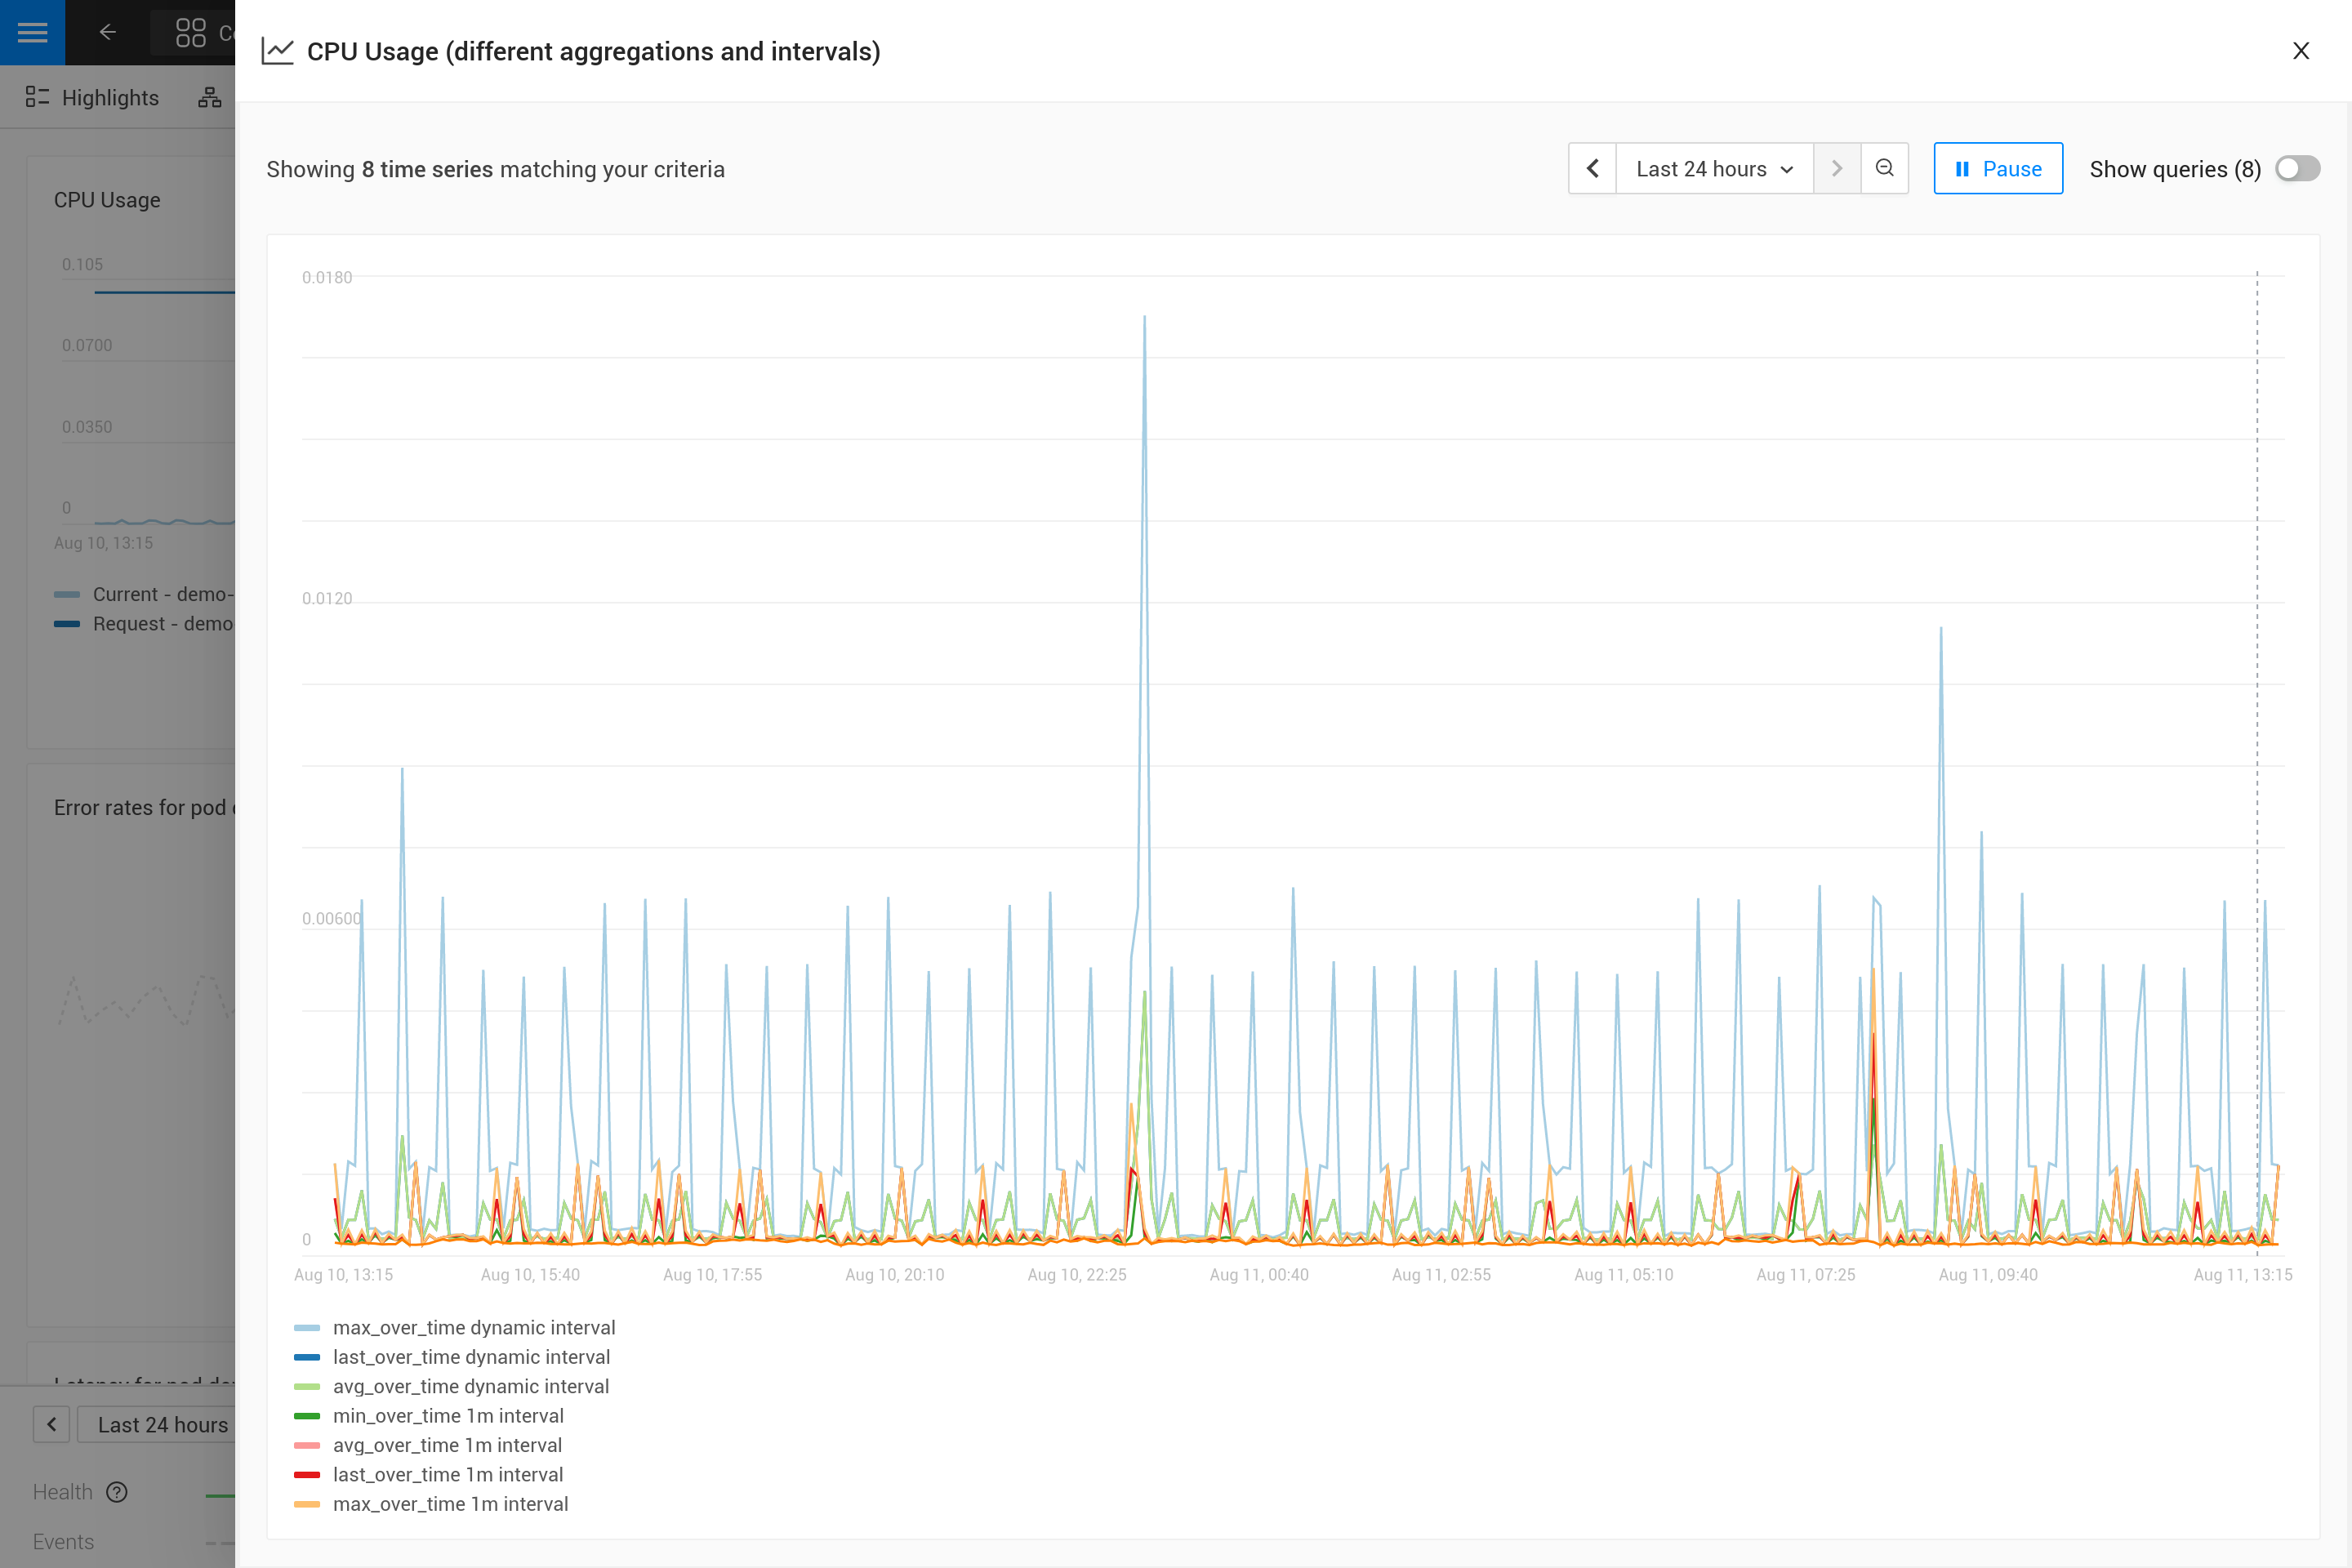Screen dimensions: 2352x1568
Task: Click the background previous range chevron
Action: 51,1424
